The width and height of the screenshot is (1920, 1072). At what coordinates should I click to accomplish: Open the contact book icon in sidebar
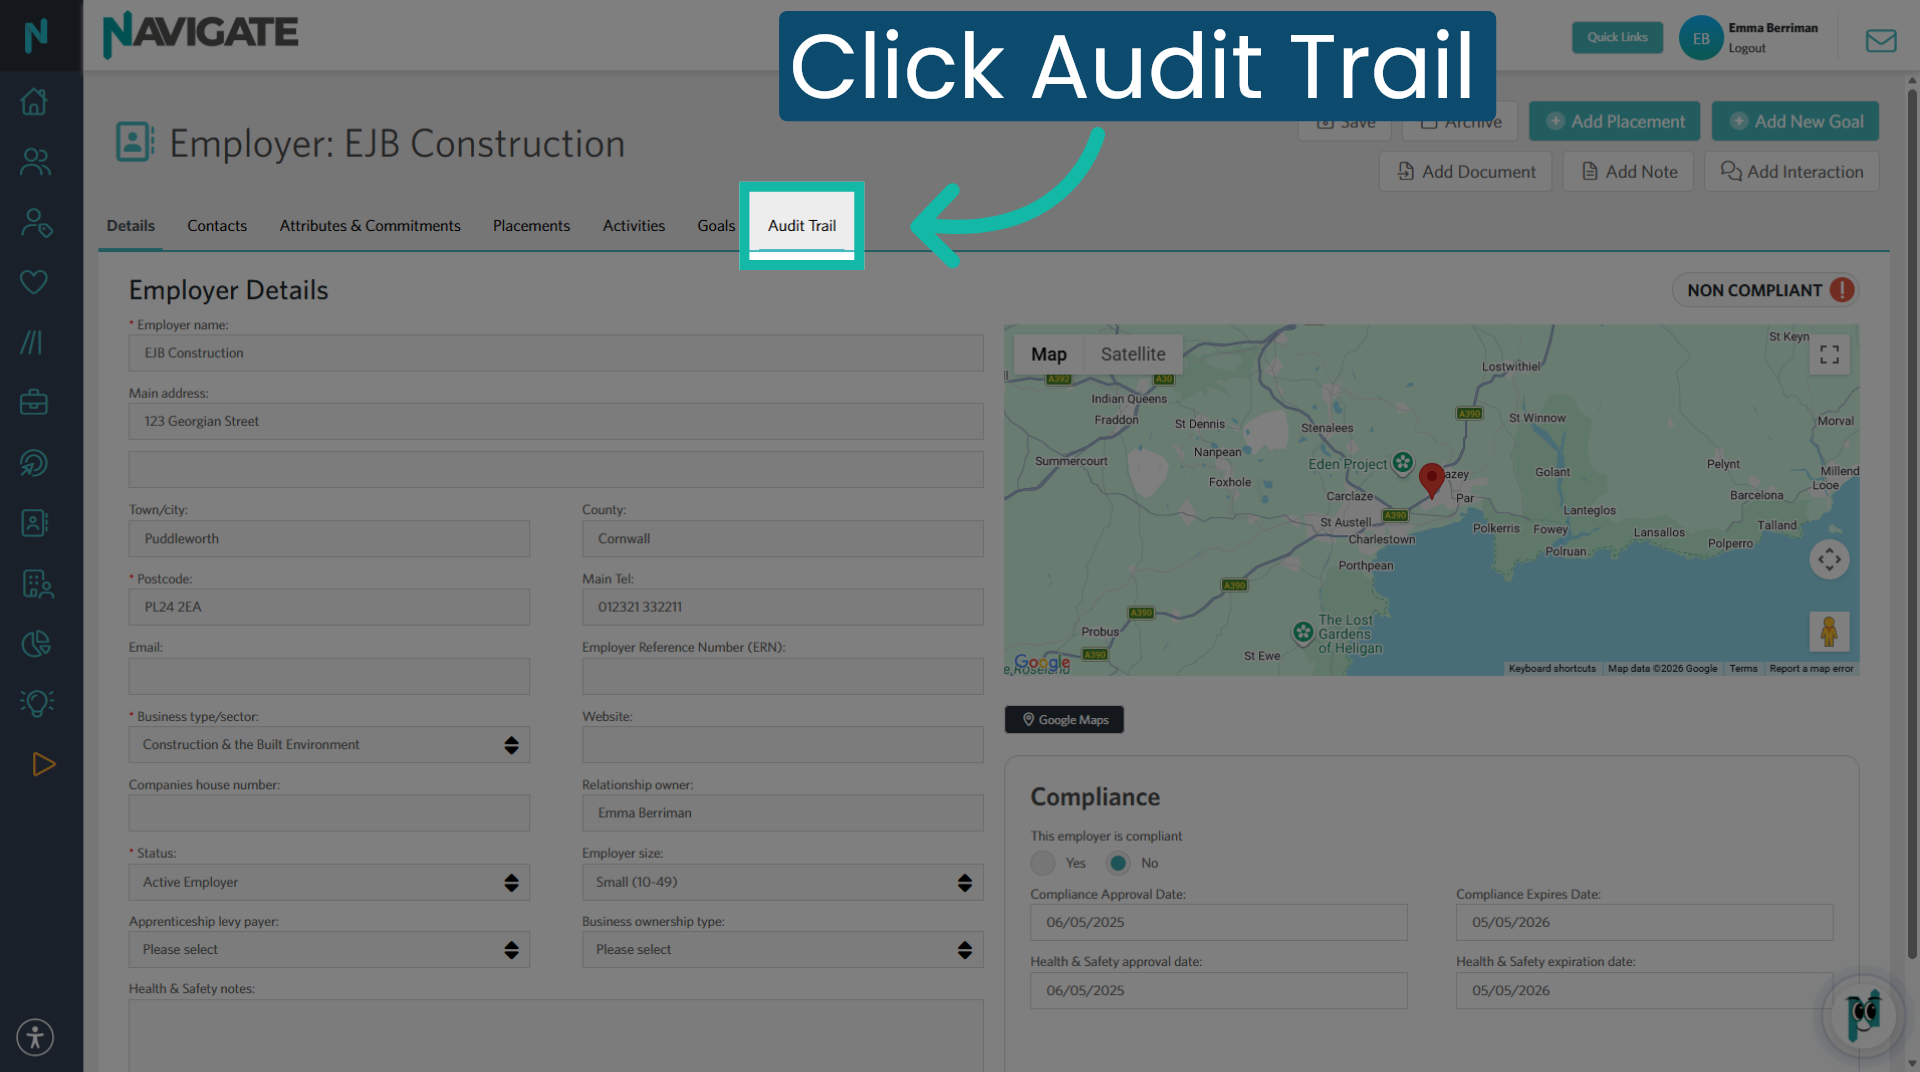tap(34, 523)
